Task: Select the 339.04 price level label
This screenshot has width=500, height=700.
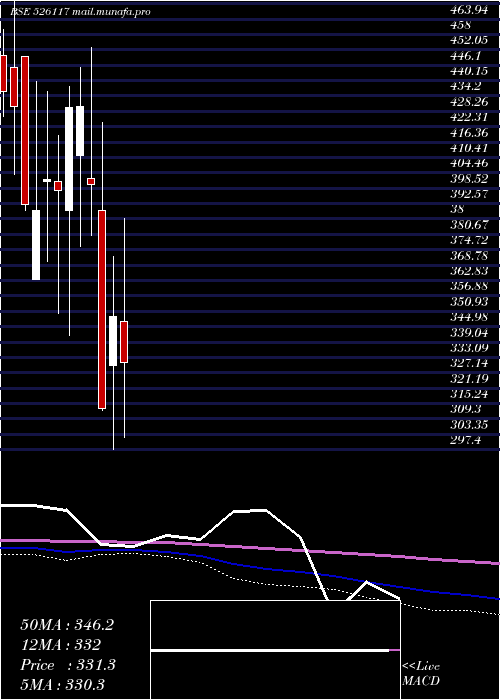Action: 469,333
